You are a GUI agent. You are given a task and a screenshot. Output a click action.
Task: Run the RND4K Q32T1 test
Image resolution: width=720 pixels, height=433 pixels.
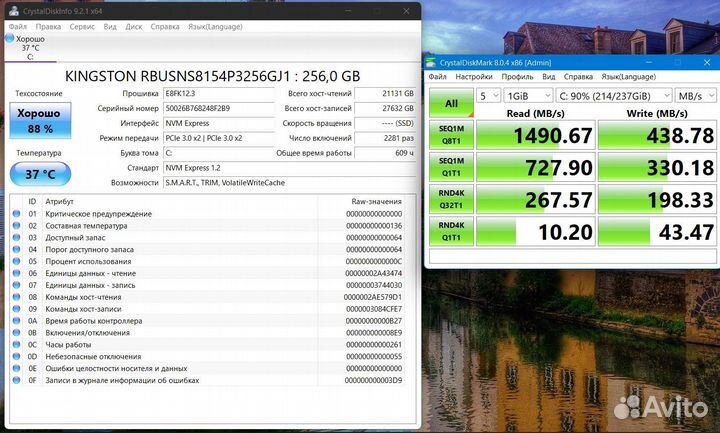click(x=451, y=199)
